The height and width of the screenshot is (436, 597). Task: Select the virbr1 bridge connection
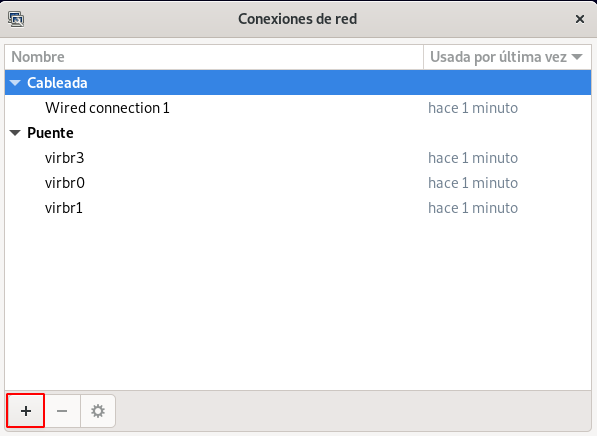click(x=298, y=208)
